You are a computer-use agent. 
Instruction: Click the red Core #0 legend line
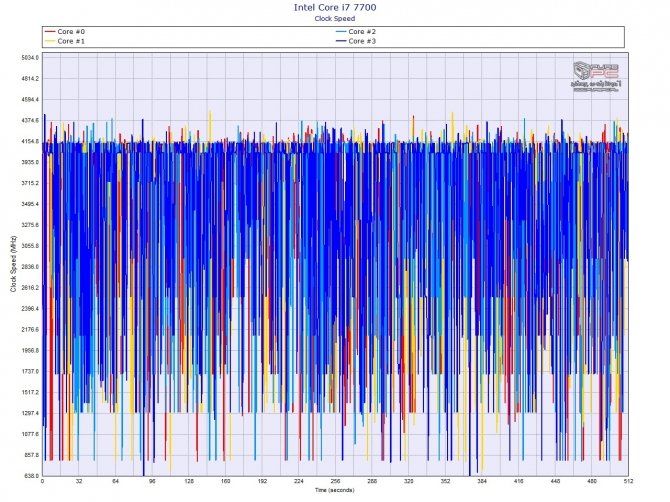[x=50, y=32]
